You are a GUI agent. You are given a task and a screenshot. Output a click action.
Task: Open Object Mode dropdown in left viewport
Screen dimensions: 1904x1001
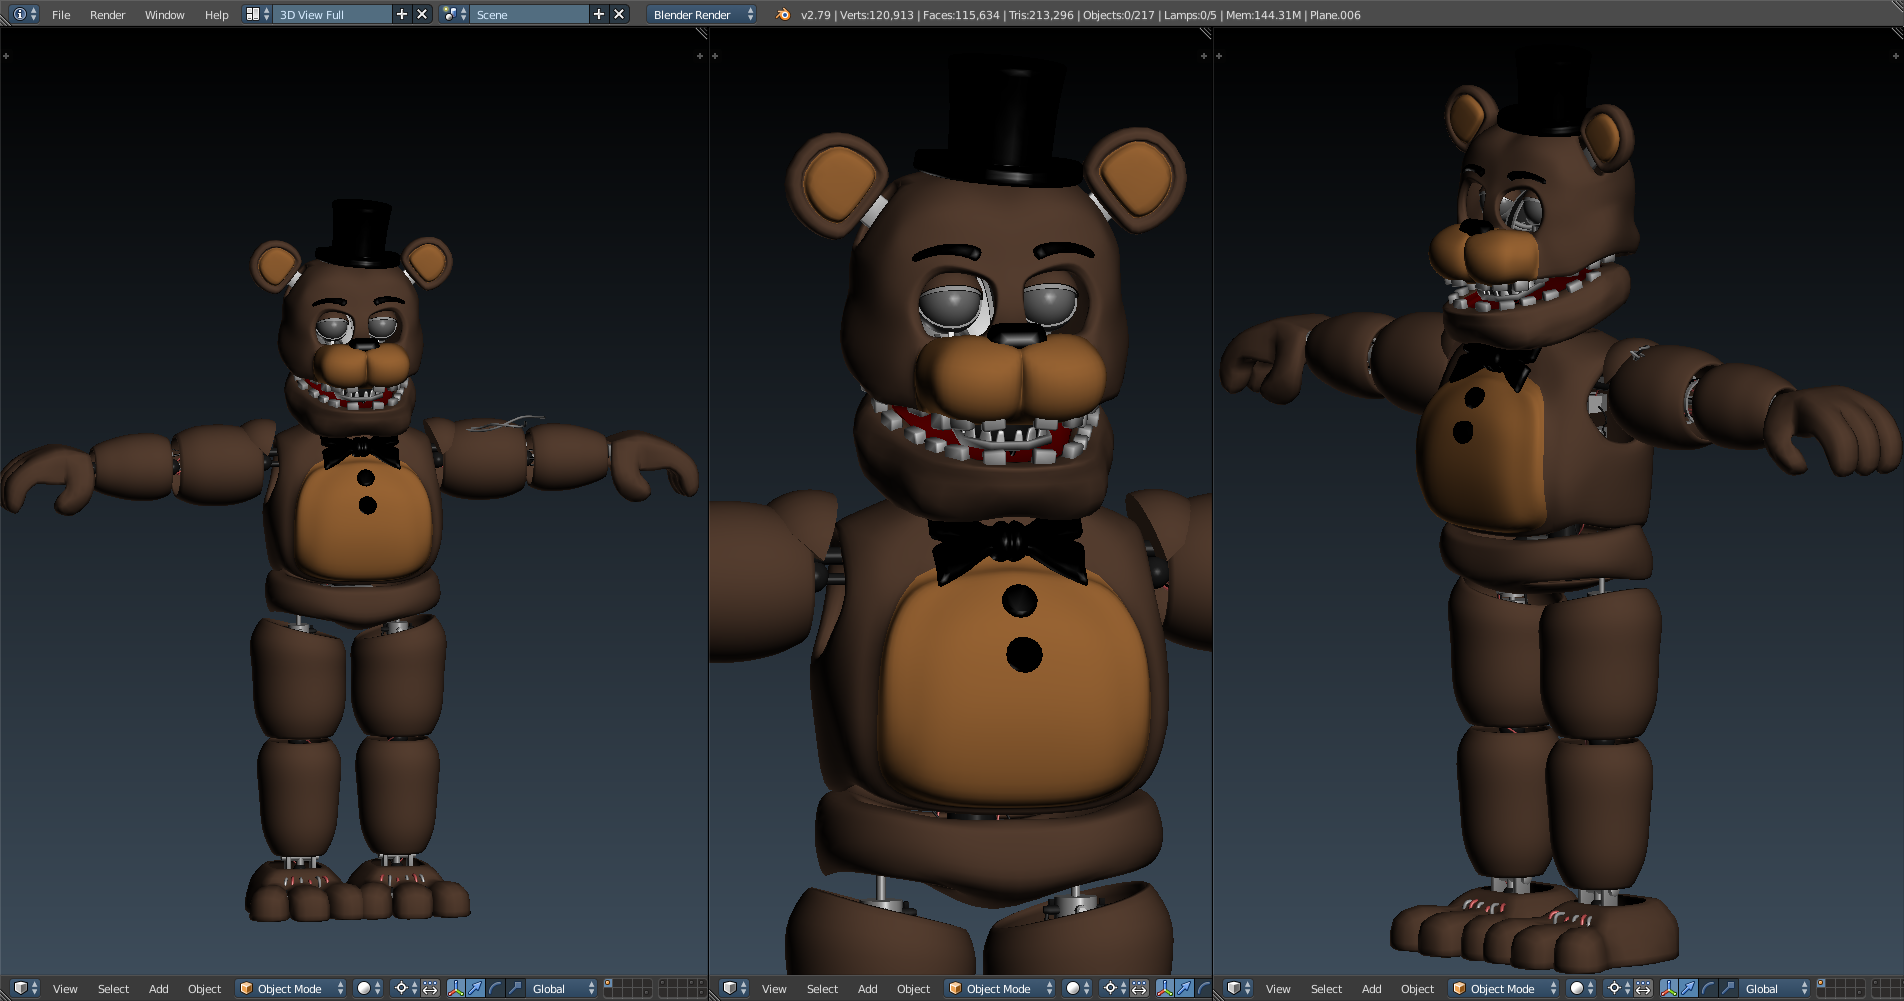291,988
